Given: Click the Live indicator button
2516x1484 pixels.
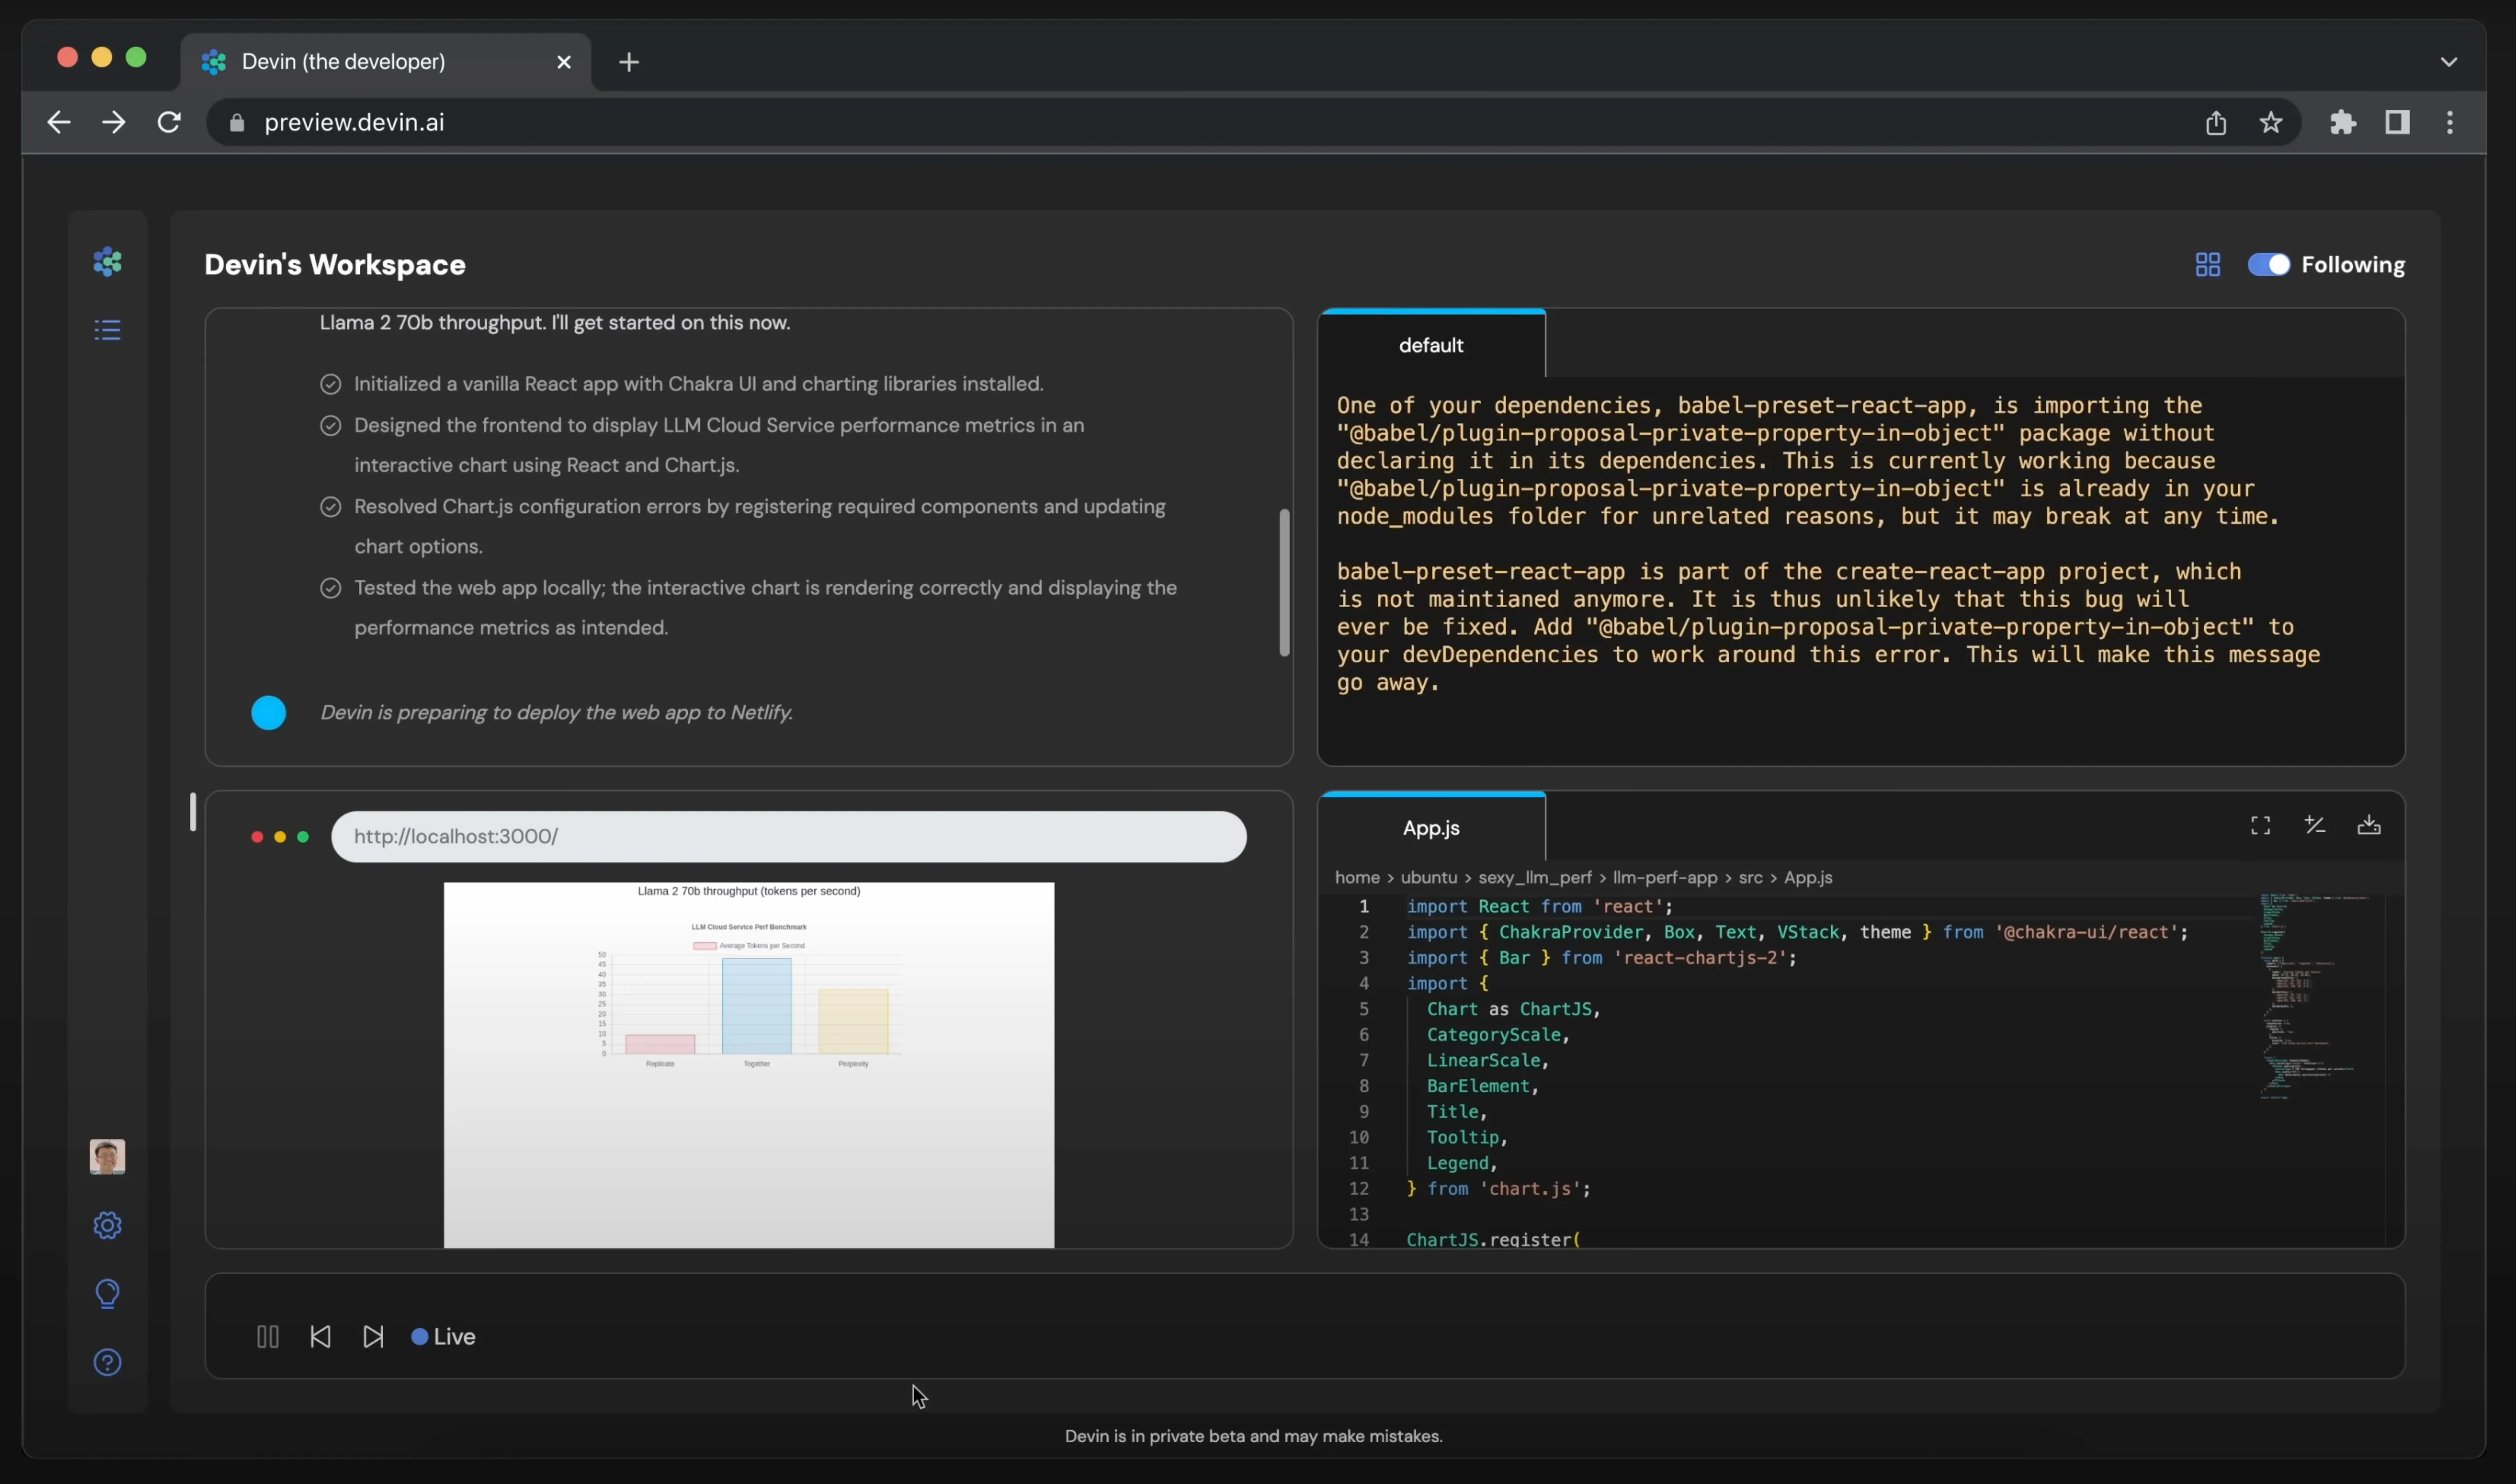Looking at the screenshot, I should pos(444,1337).
